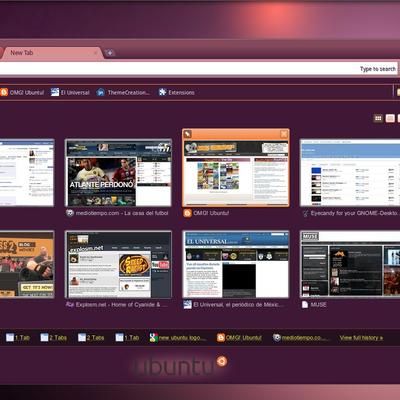The height and width of the screenshot is (400, 400).
Task: Click soccer ball favicon in recently closed bar
Action: [x=277, y=338]
